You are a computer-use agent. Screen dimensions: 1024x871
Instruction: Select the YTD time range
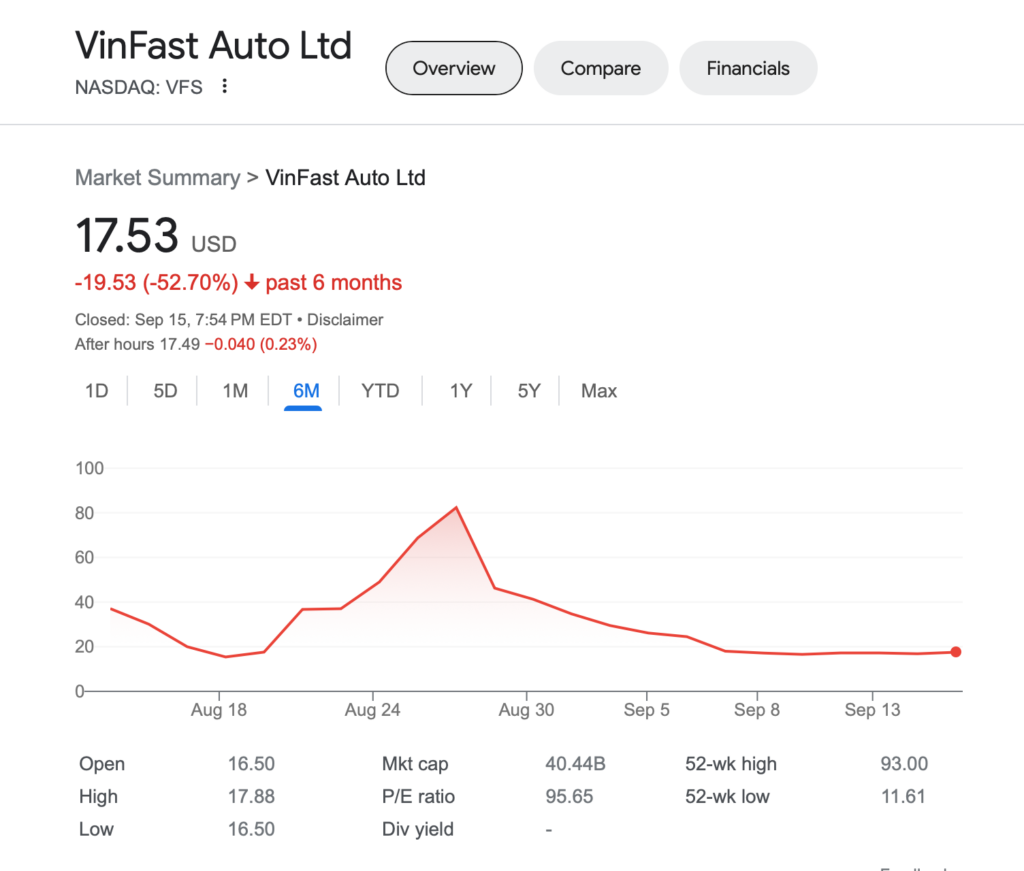(x=380, y=390)
